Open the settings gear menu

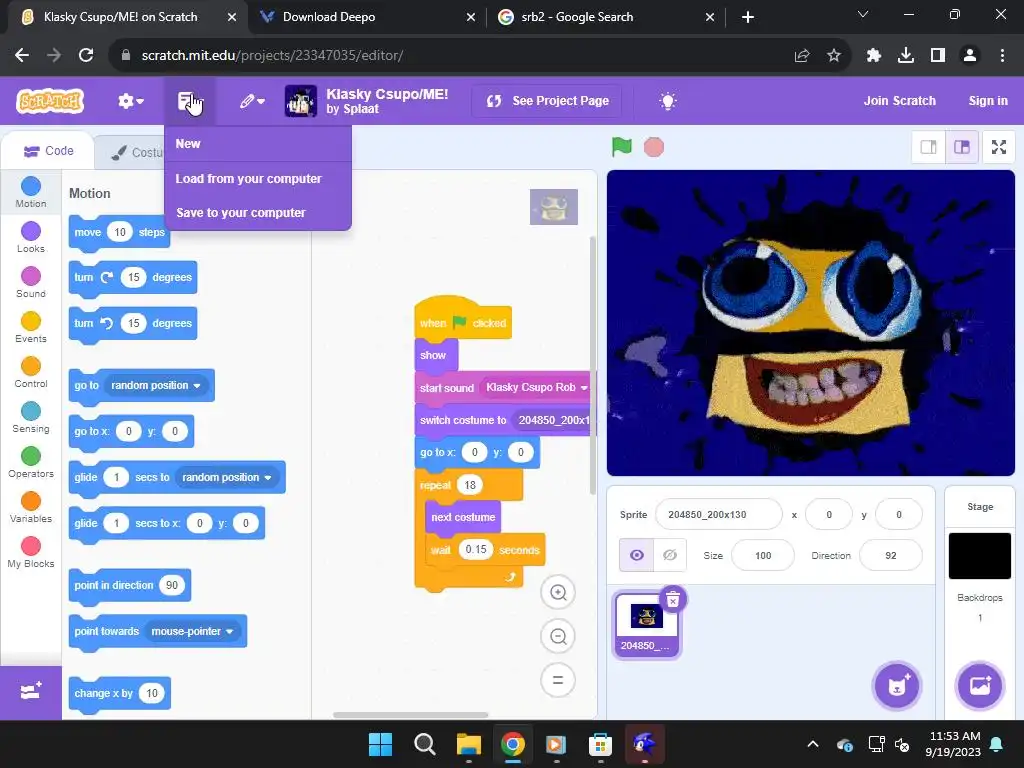tap(130, 101)
